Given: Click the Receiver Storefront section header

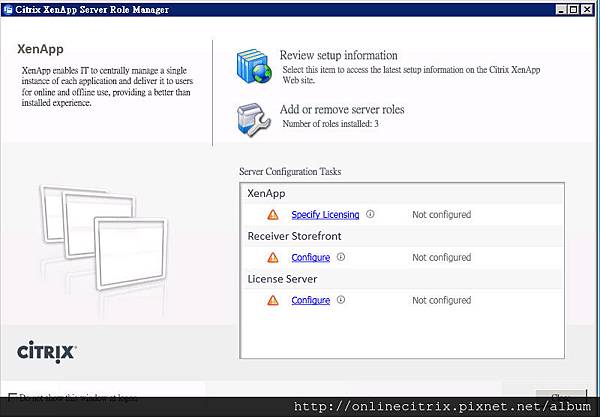Looking at the screenshot, I should tap(294, 236).
